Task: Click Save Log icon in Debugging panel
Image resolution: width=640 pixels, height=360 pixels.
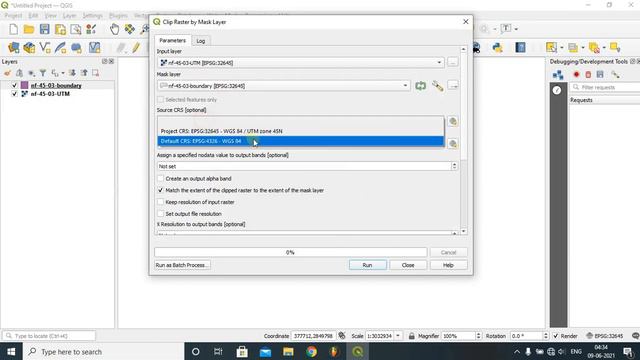Action: pos(600,75)
